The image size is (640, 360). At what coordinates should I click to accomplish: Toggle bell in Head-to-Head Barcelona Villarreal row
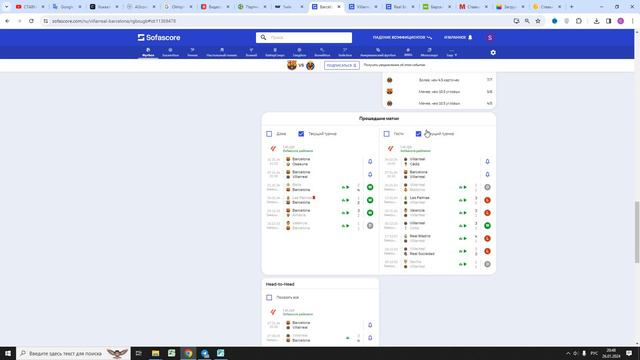[x=370, y=325]
